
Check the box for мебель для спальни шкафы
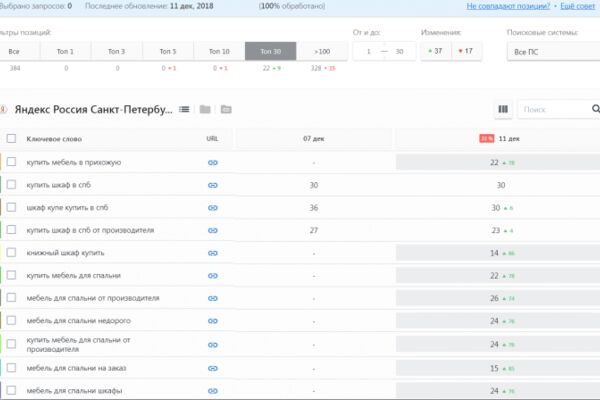(x=11, y=390)
